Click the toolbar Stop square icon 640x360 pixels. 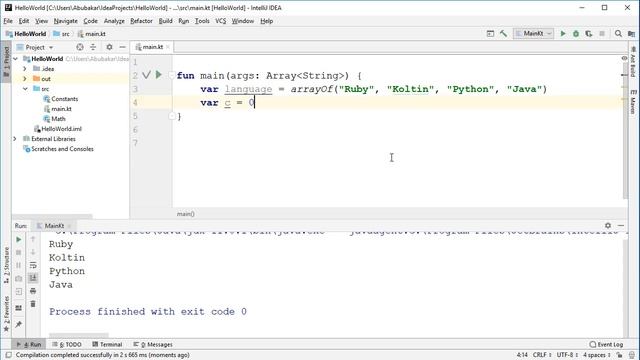[x=602, y=33]
